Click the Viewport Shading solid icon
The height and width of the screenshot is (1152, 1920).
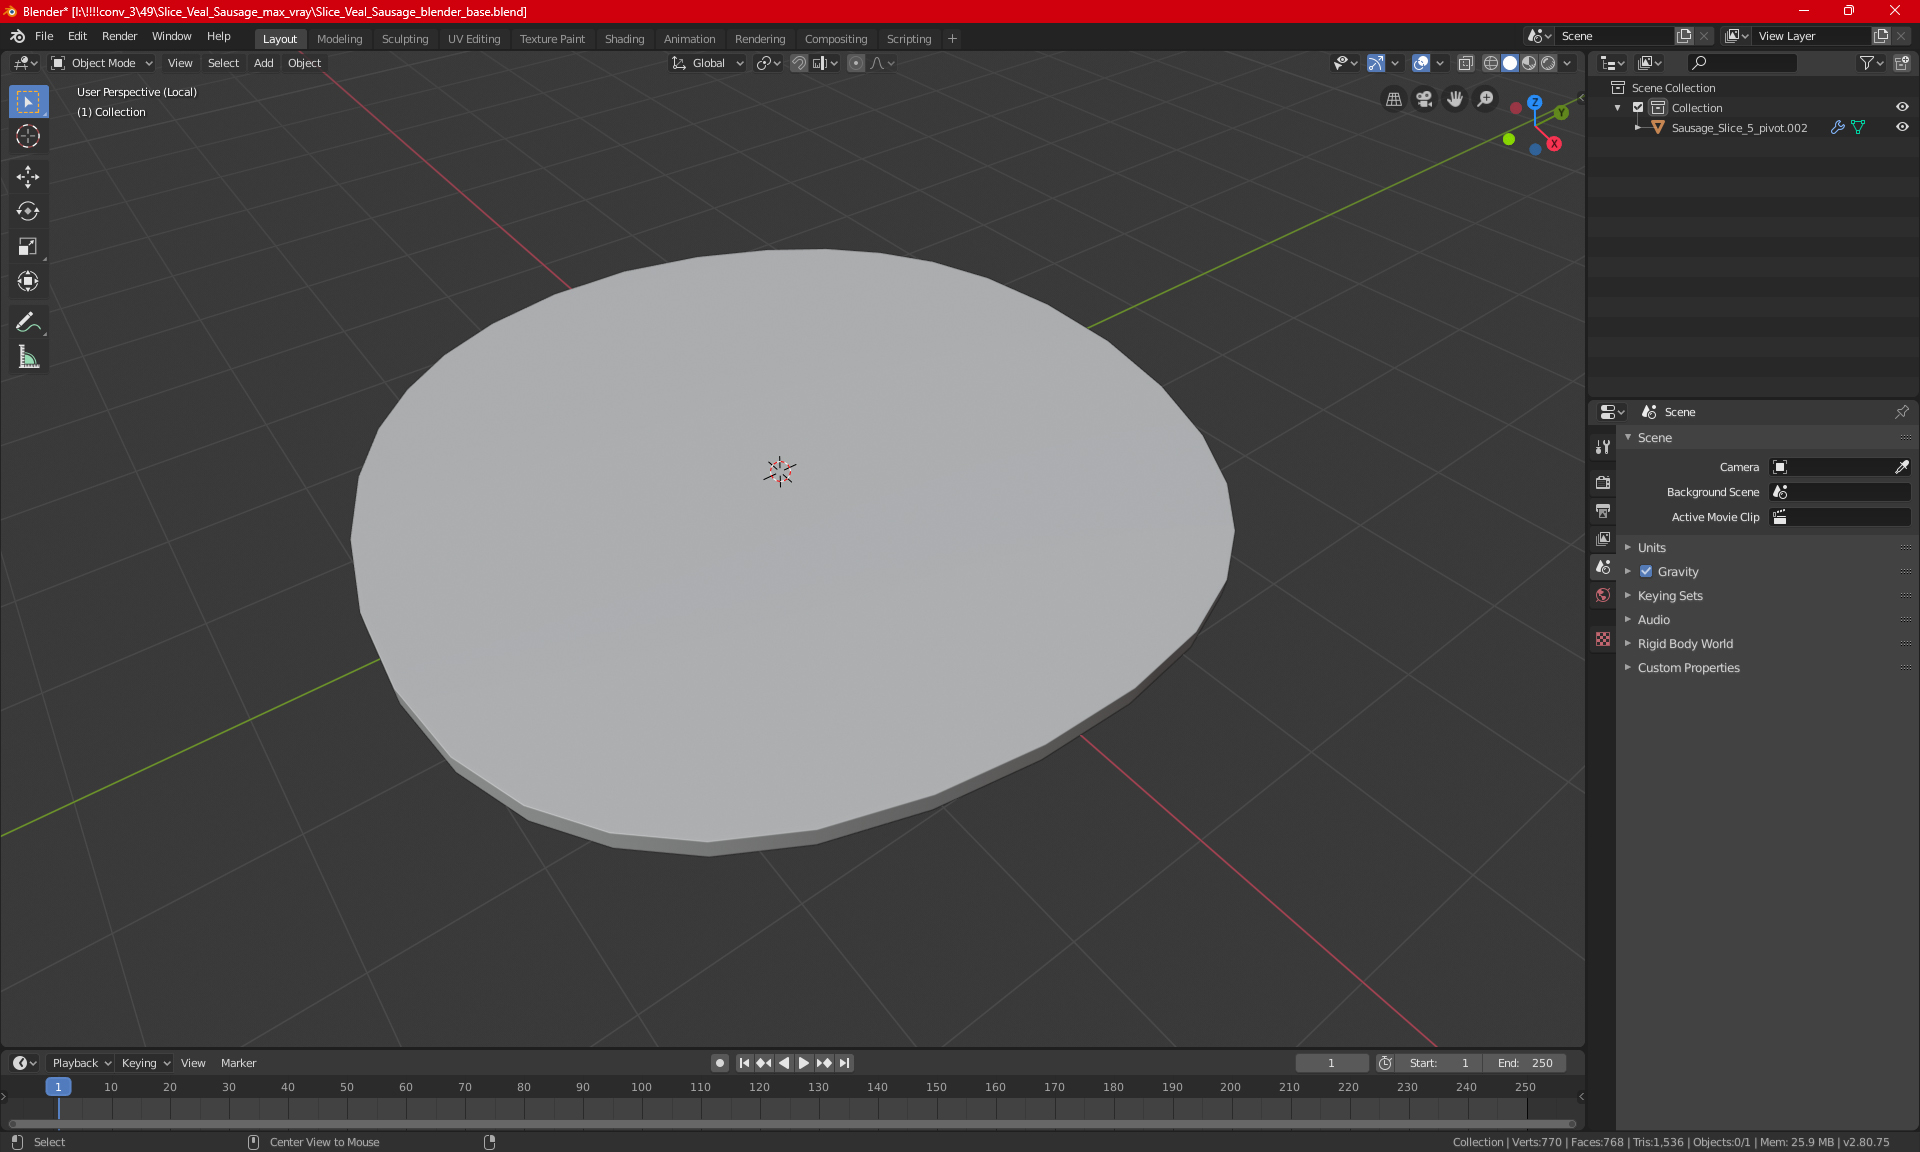(x=1509, y=63)
